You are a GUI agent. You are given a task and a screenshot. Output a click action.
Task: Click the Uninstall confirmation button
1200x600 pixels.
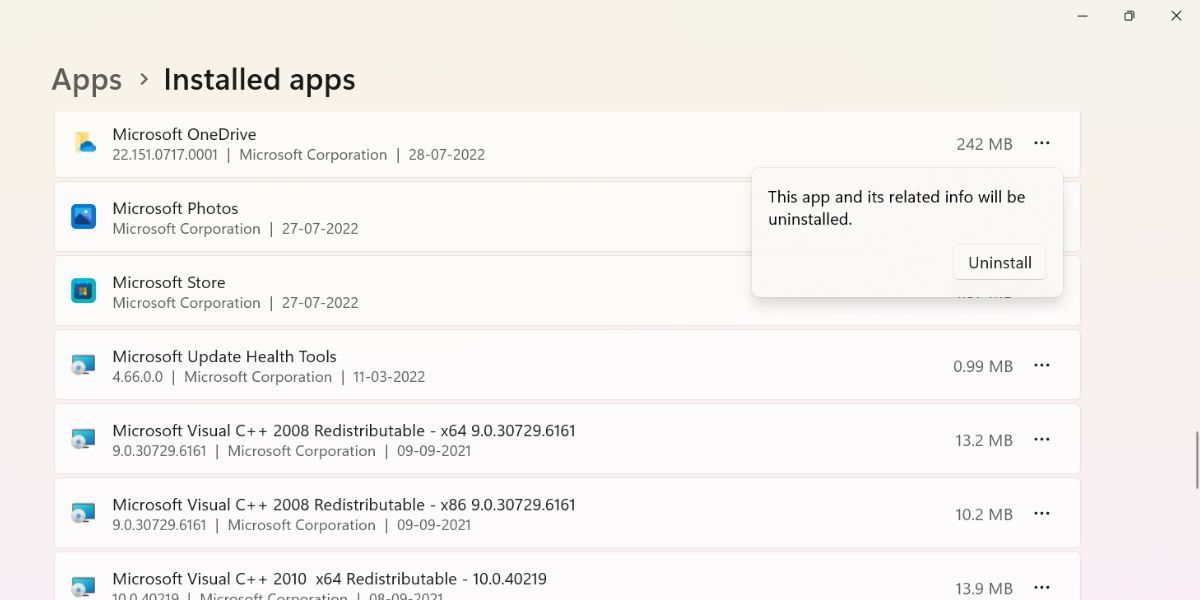pyautogui.click(x=999, y=262)
